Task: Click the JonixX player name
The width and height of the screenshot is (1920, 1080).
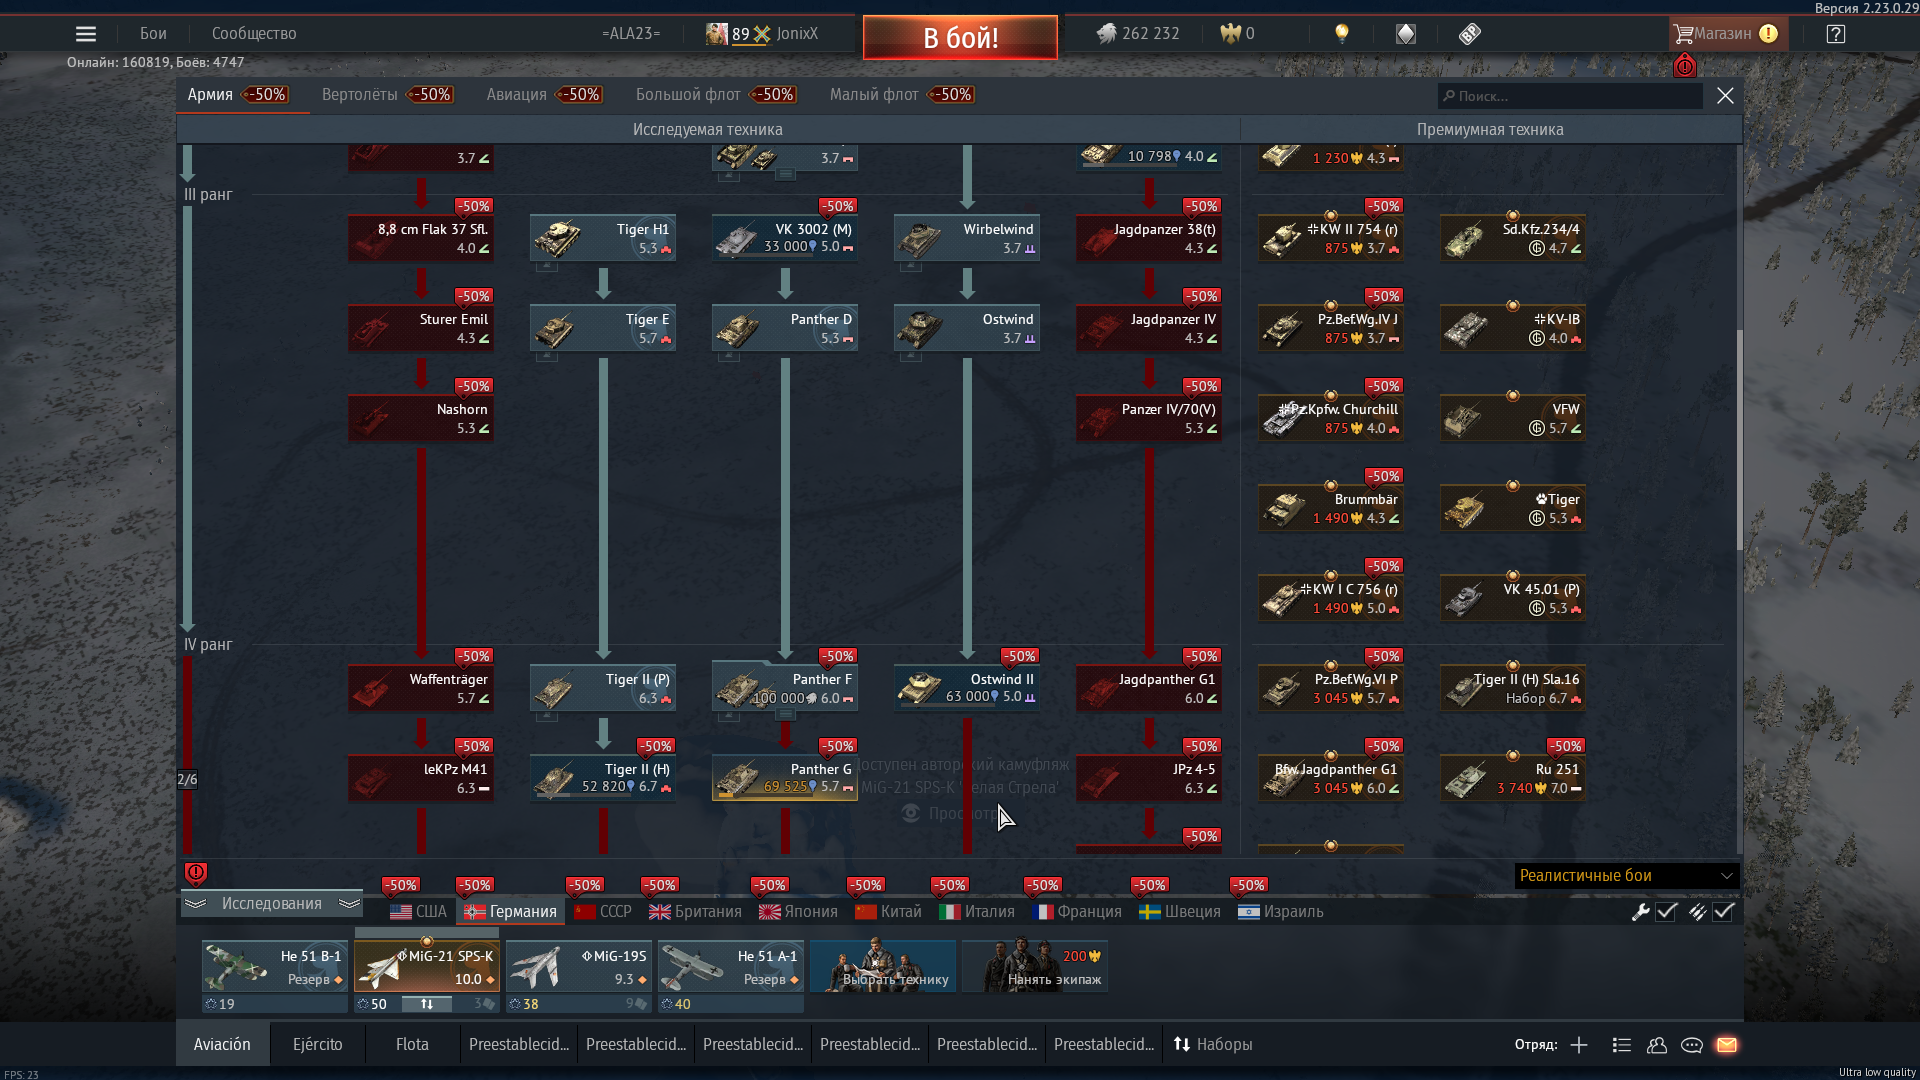Action: [797, 33]
